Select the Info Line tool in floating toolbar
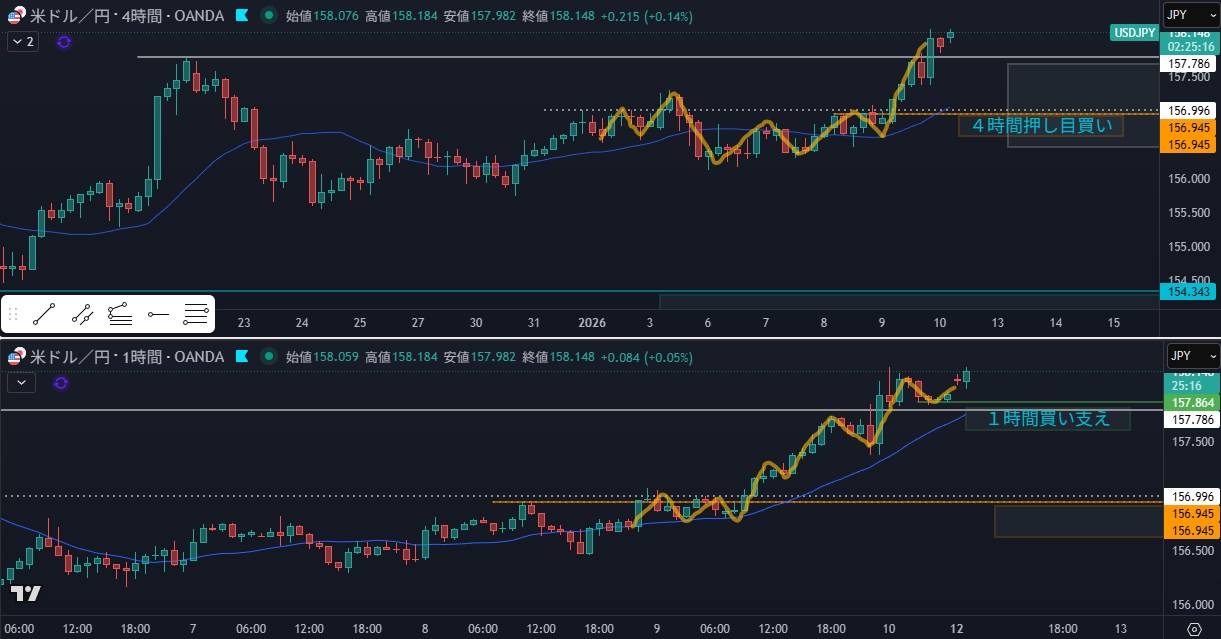 click(x=82, y=316)
